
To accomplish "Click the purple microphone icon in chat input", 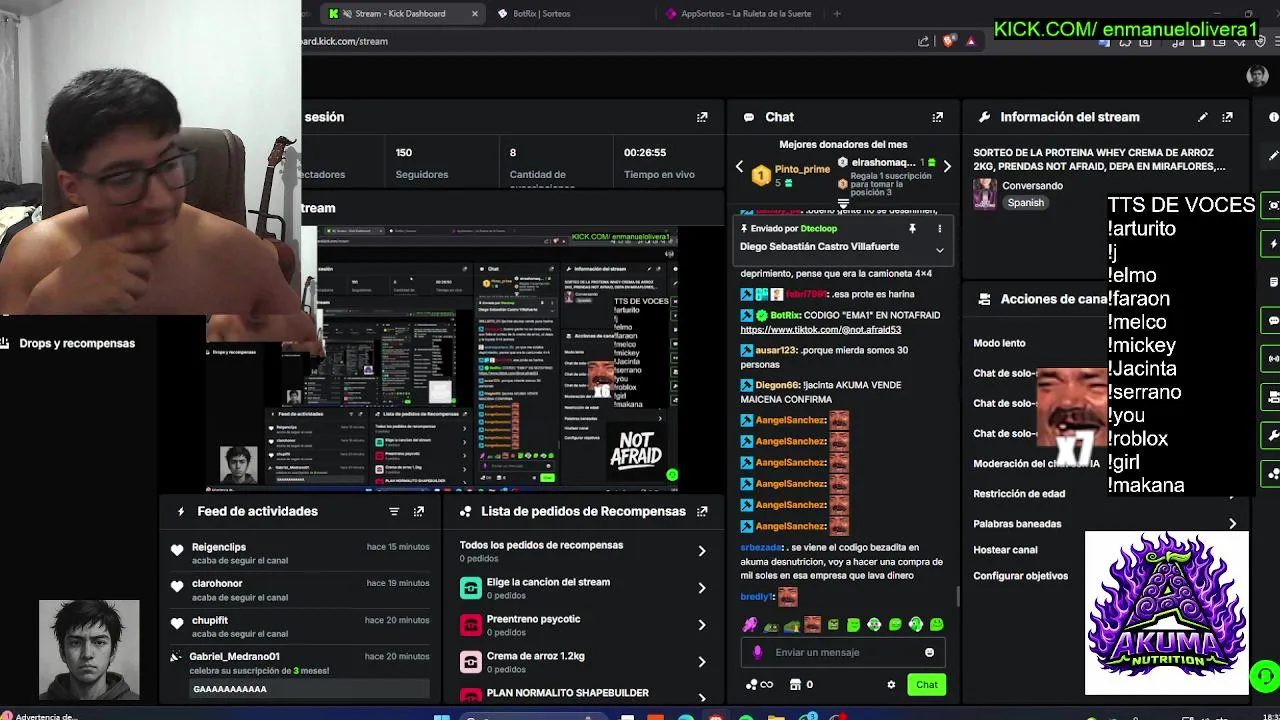I will pyautogui.click(x=757, y=652).
